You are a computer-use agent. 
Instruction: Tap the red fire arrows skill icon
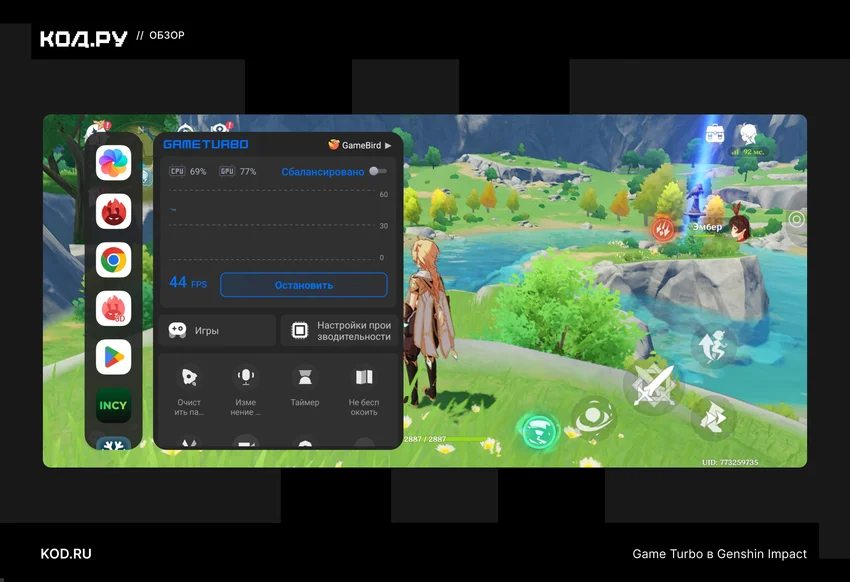coord(663,228)
